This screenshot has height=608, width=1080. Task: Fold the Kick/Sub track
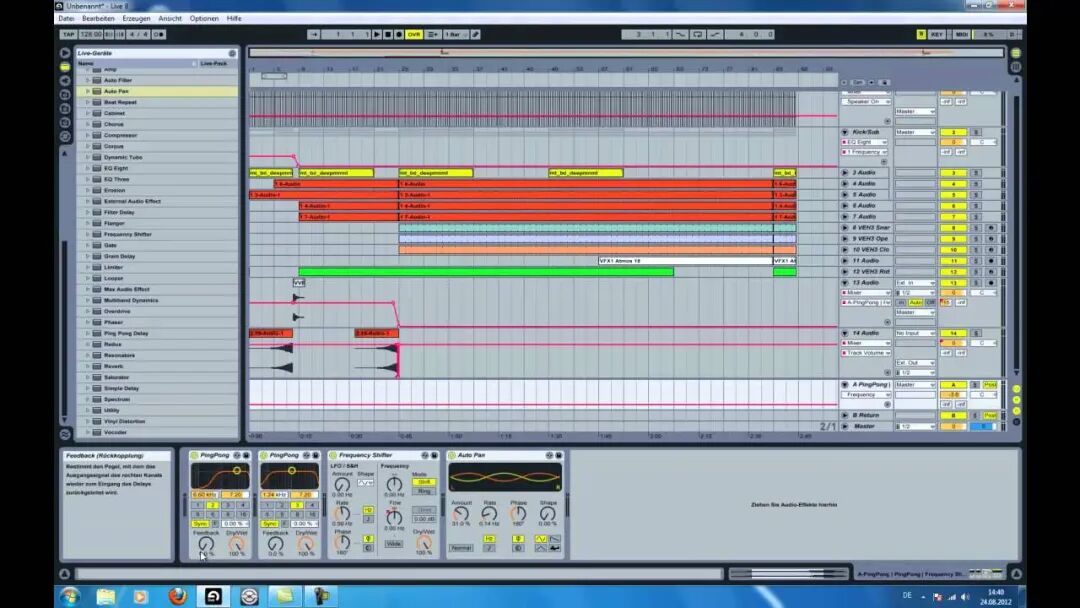tap(845, 132)
